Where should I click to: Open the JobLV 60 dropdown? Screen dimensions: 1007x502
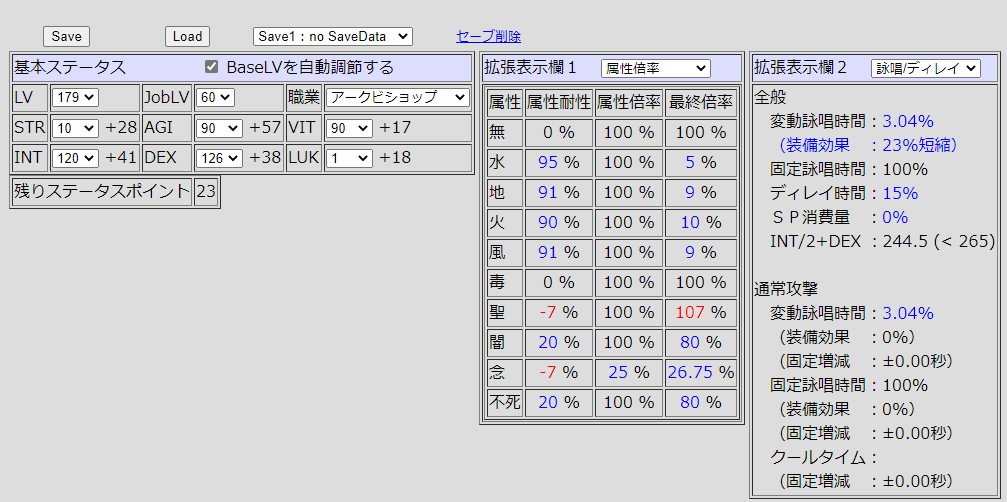tap(215, 98)
